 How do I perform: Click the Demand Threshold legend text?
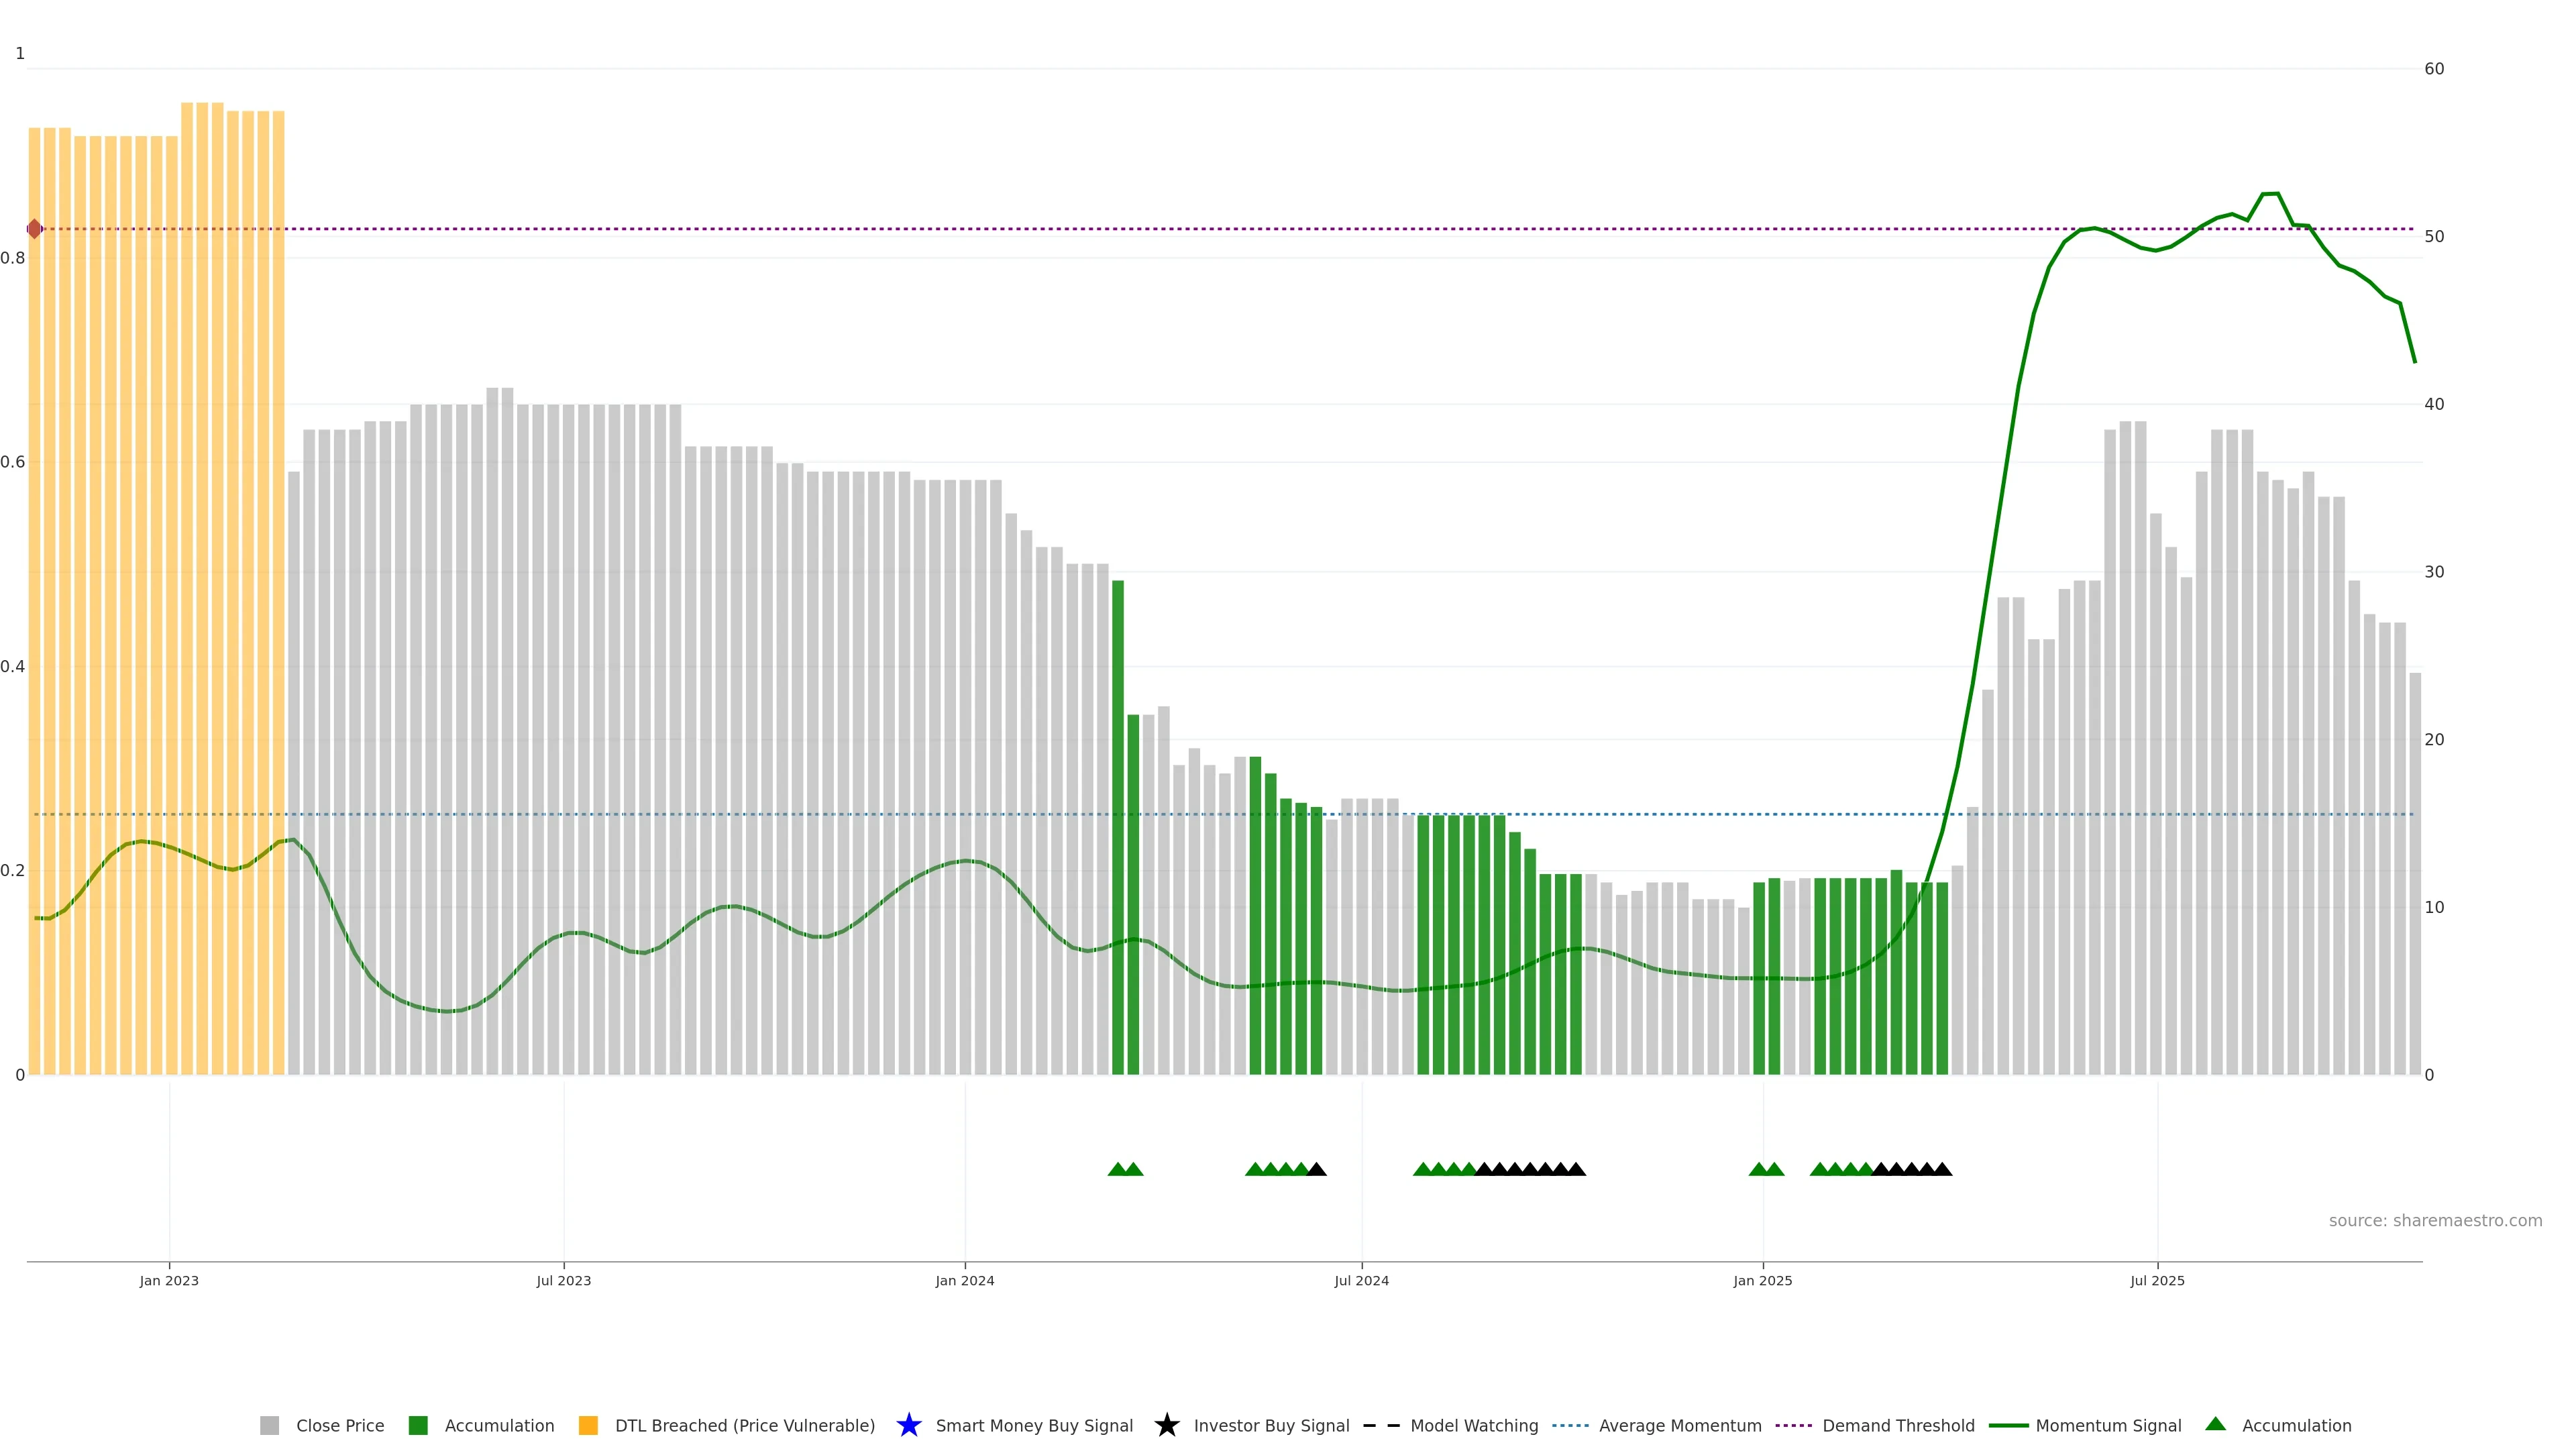[1898, 1426]
